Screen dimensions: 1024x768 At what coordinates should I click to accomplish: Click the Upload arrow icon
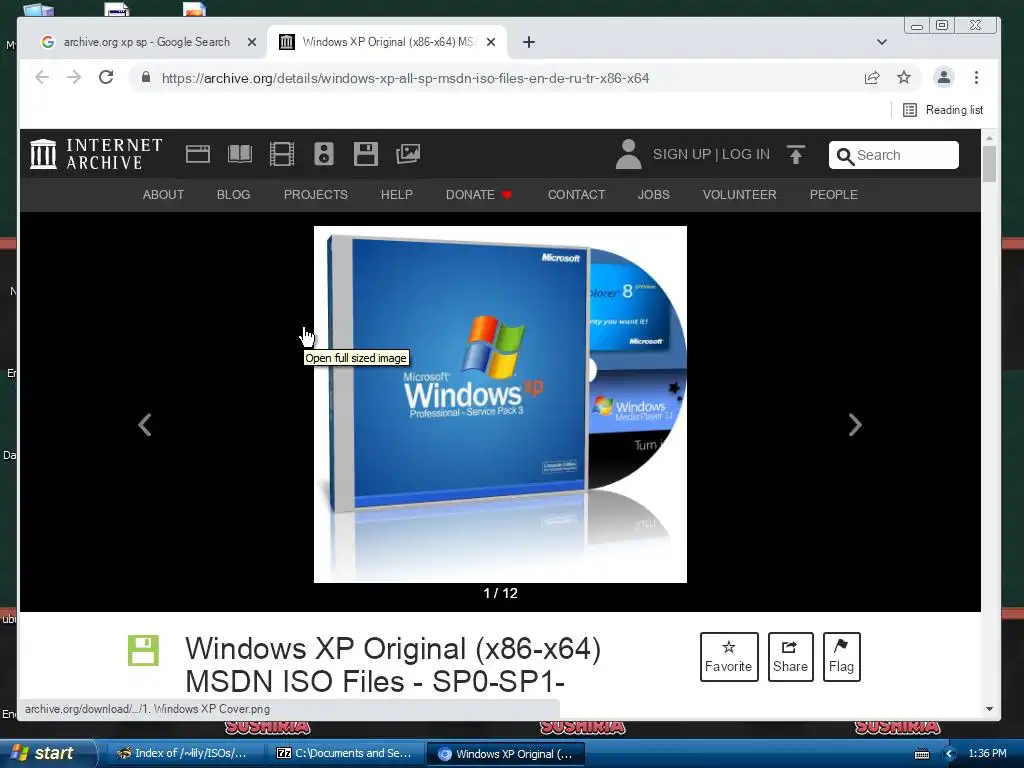[x=795, y=155]
